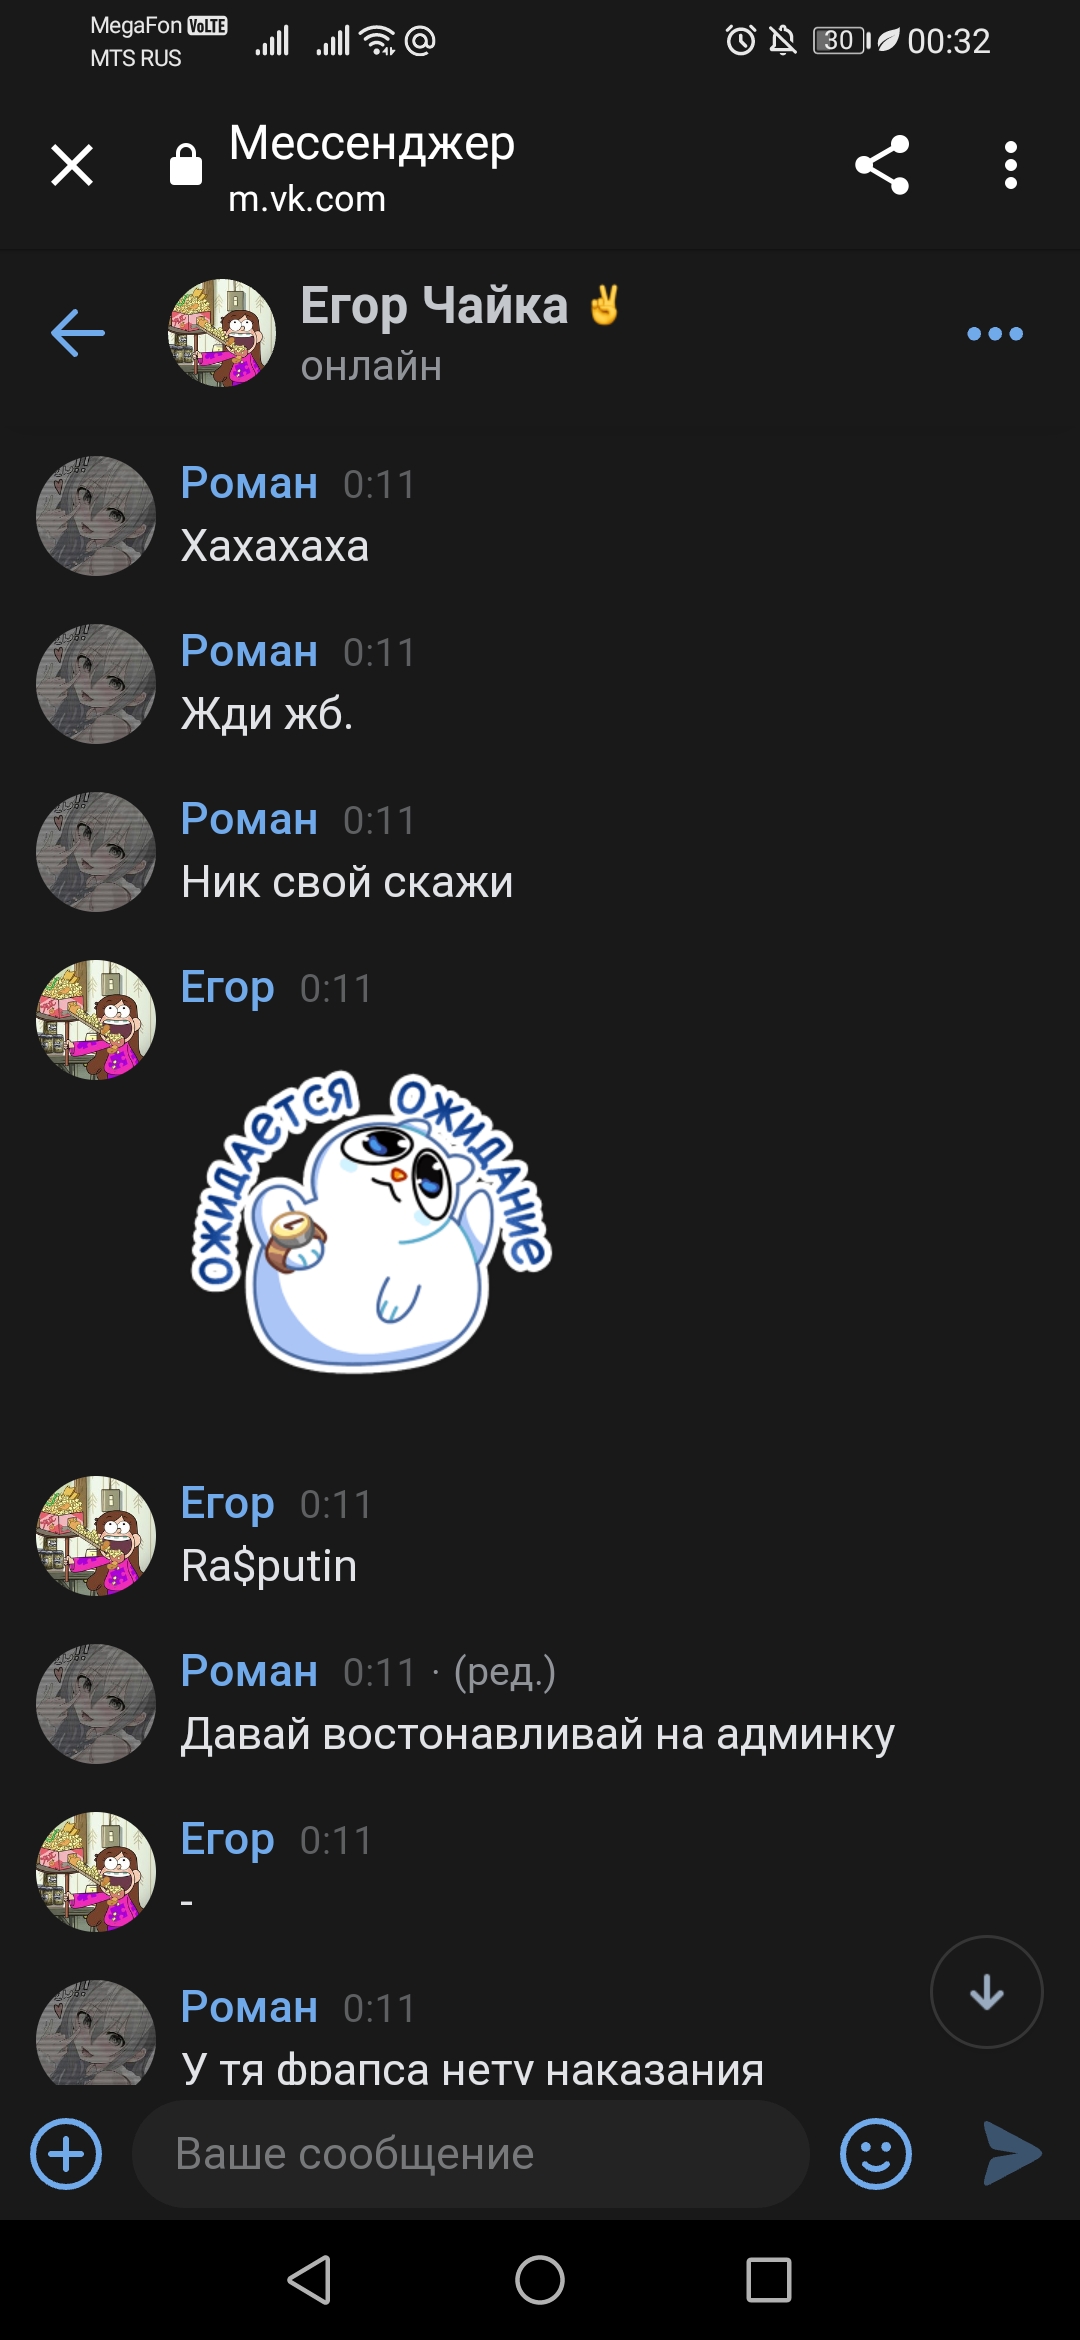Open the three-dot chat options menu
The height and width of the screenshot is (2340, 1080).
coord(995,334)
